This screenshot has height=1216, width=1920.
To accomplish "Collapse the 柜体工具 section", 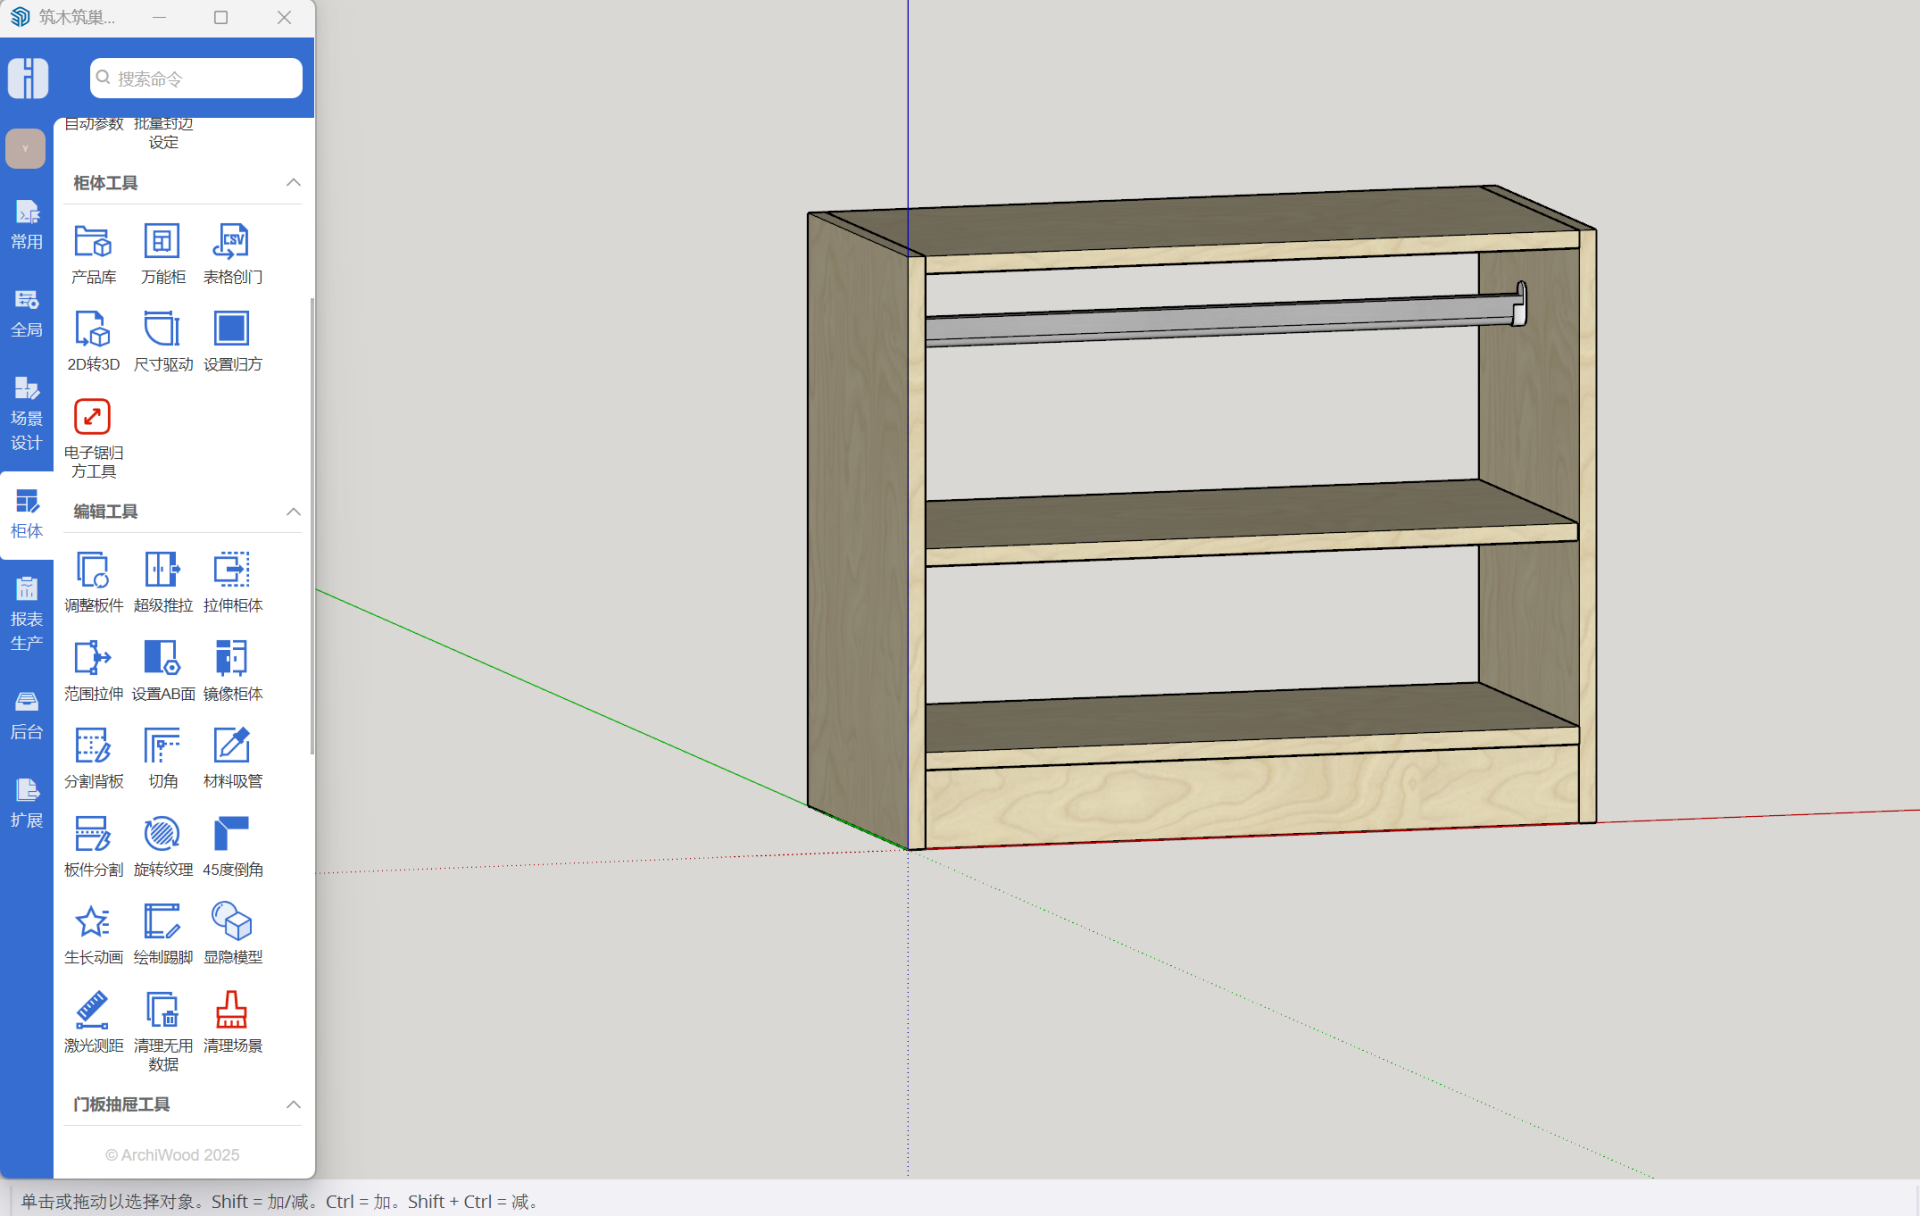I will [x=293, y=183].
